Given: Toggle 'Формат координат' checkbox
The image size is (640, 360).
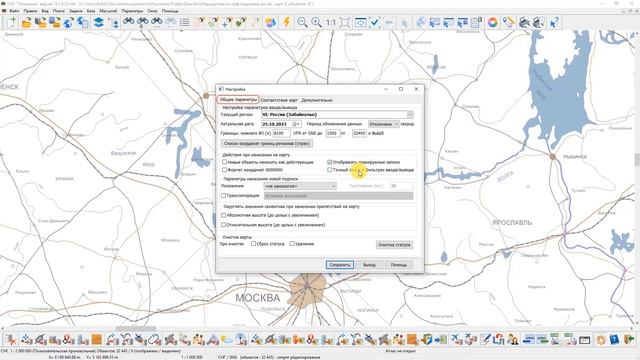Looking at the screenshot, I should (224, 169).
